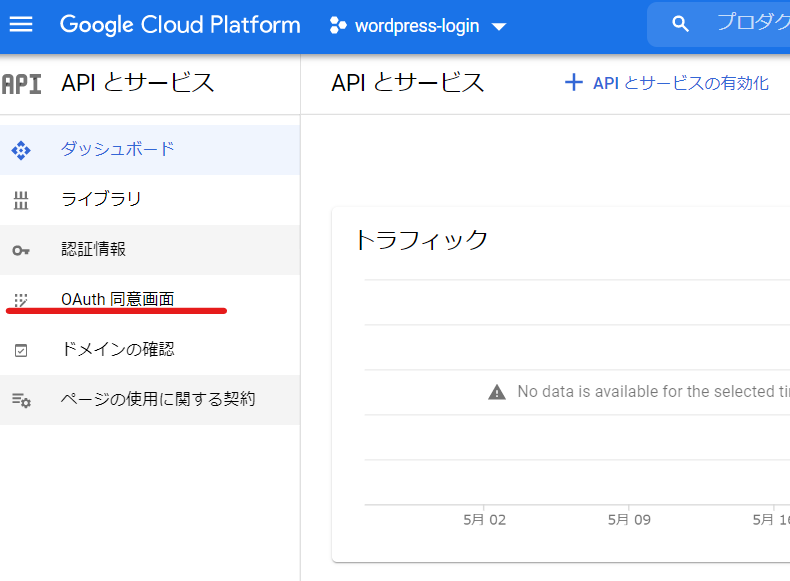The width and height of the screenshot is (790, 581).
Task: Click the トラフィック chart heading
Action: (422, 240)
